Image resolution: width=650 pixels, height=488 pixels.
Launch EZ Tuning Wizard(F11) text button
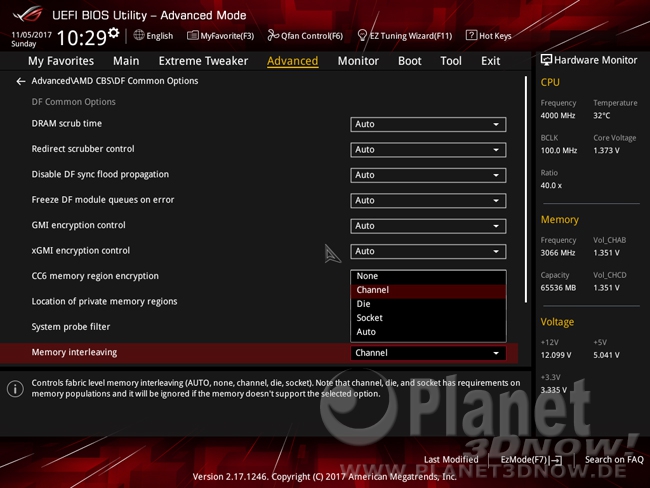411,36
